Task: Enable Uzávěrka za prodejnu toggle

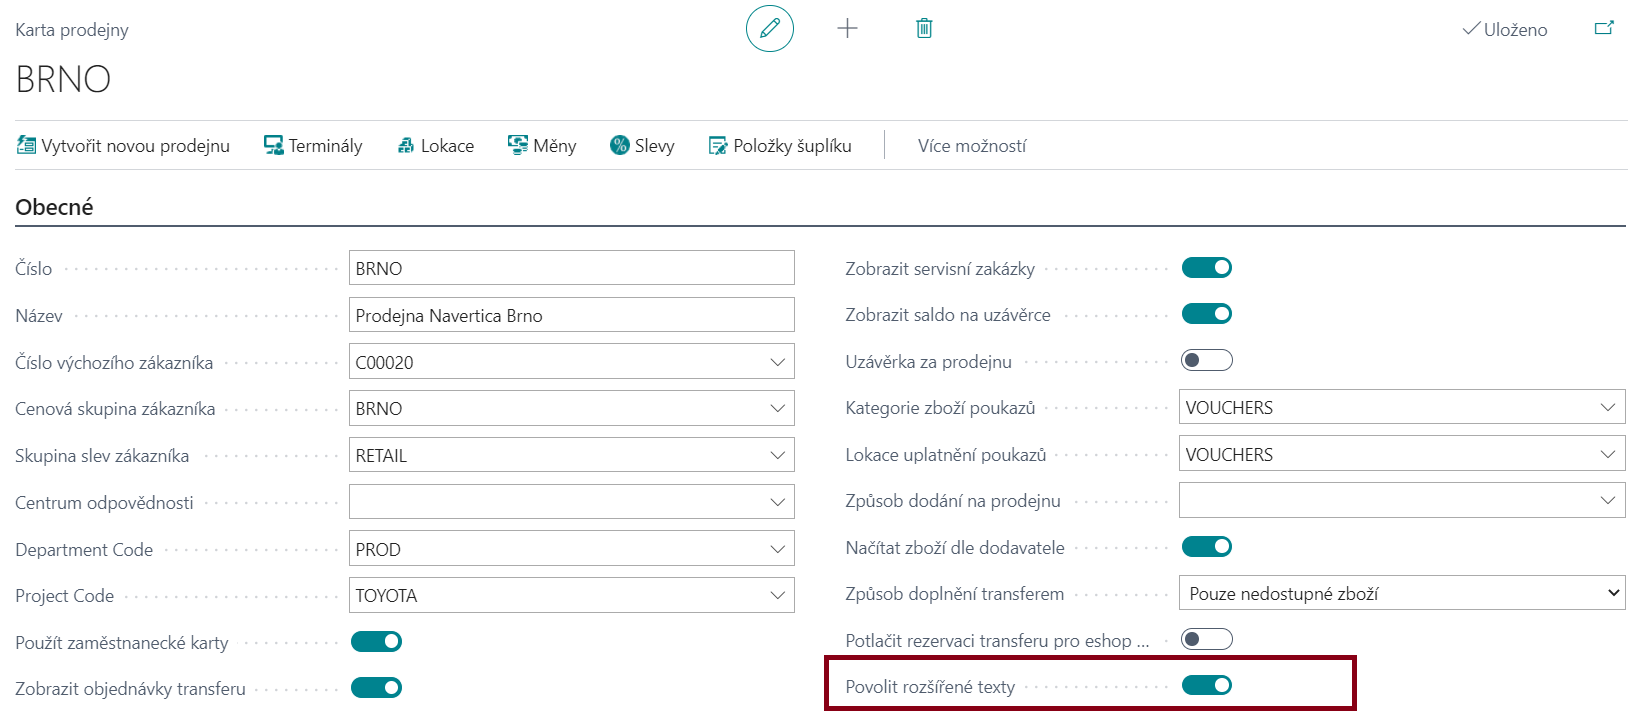Action: click(x=1206, y=360)
